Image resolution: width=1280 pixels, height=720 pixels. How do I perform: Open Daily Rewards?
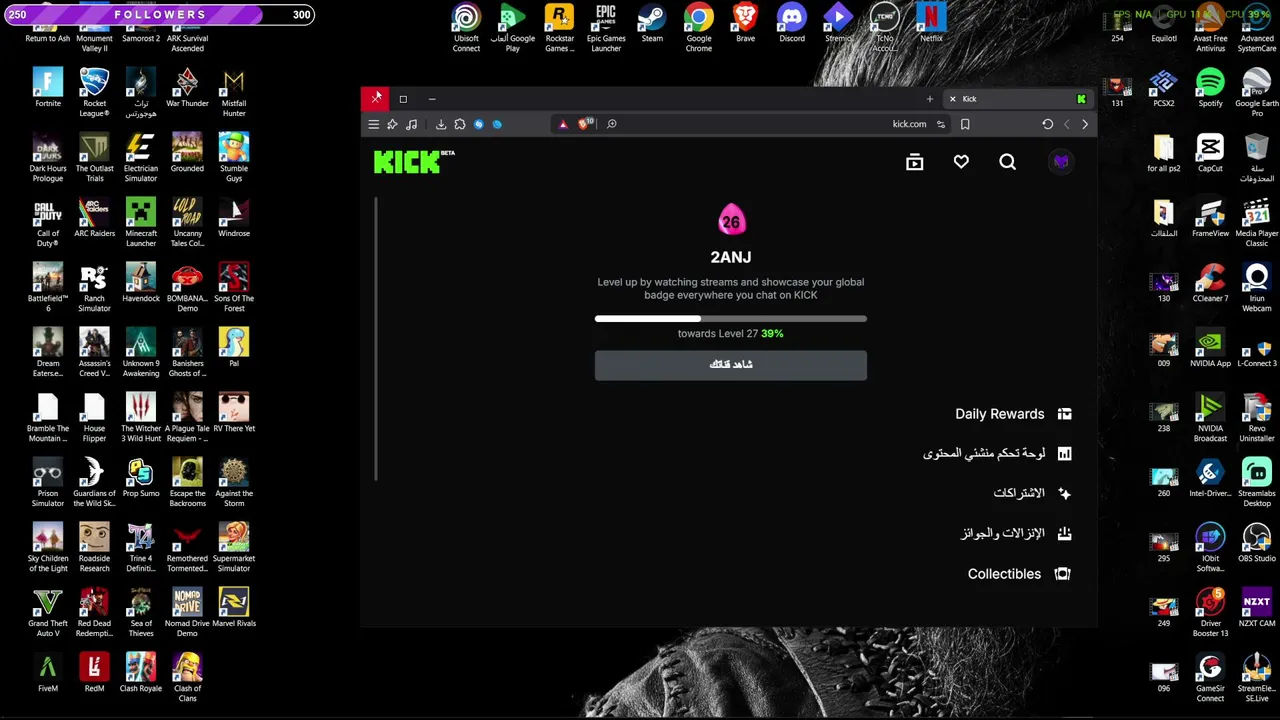tap(1012, 414)
